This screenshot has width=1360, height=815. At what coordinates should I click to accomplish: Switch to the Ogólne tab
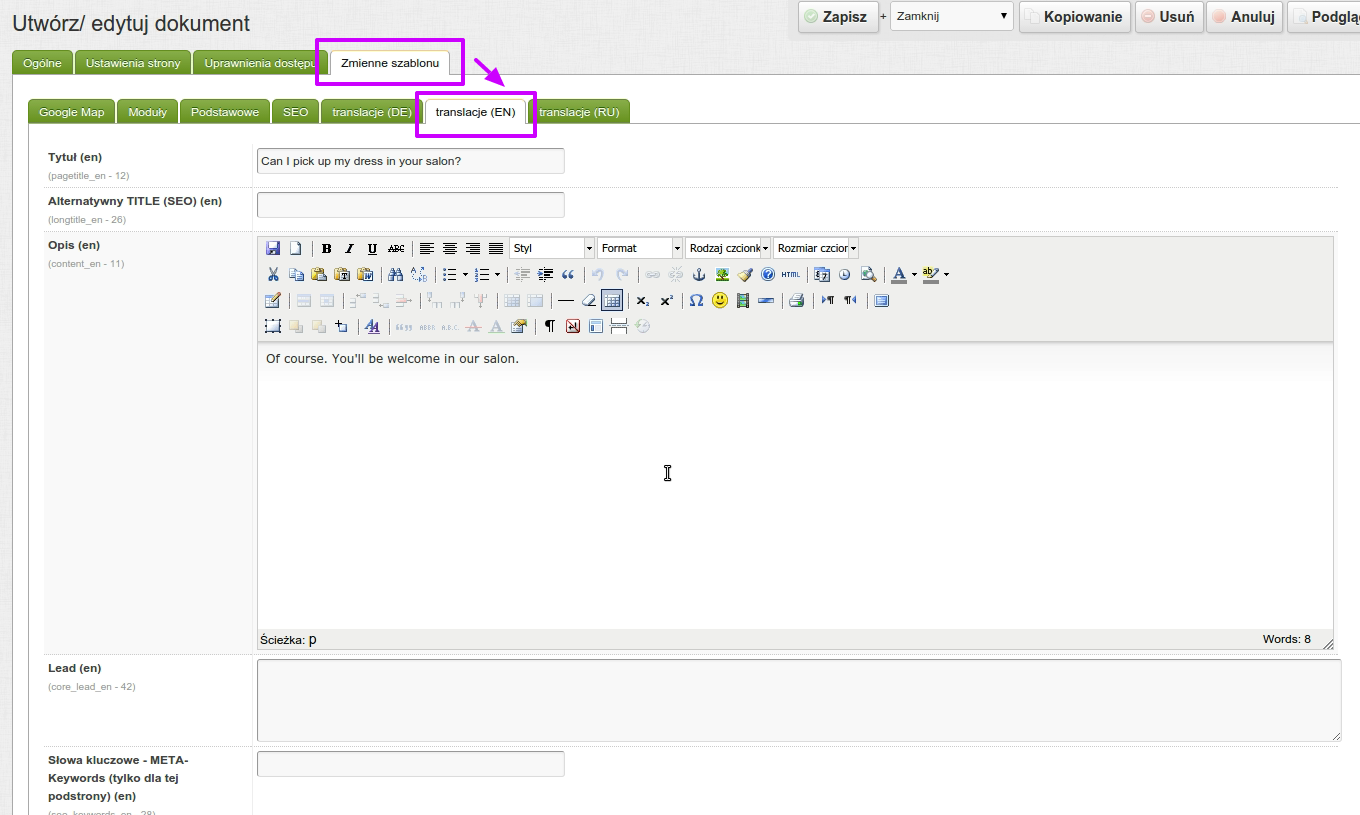[42, 63]
